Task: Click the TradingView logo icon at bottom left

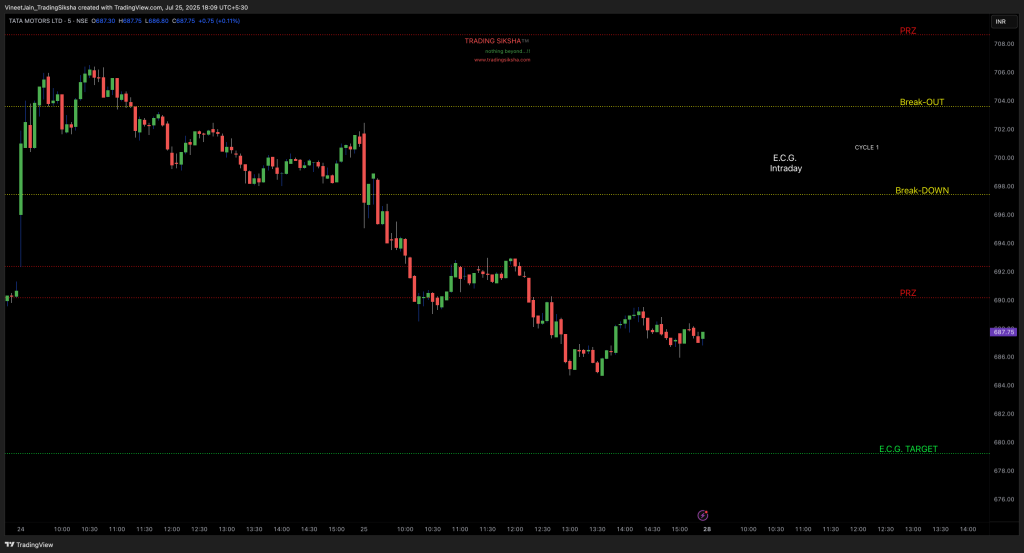Action: pyautogui.click(x=10, y=545)
